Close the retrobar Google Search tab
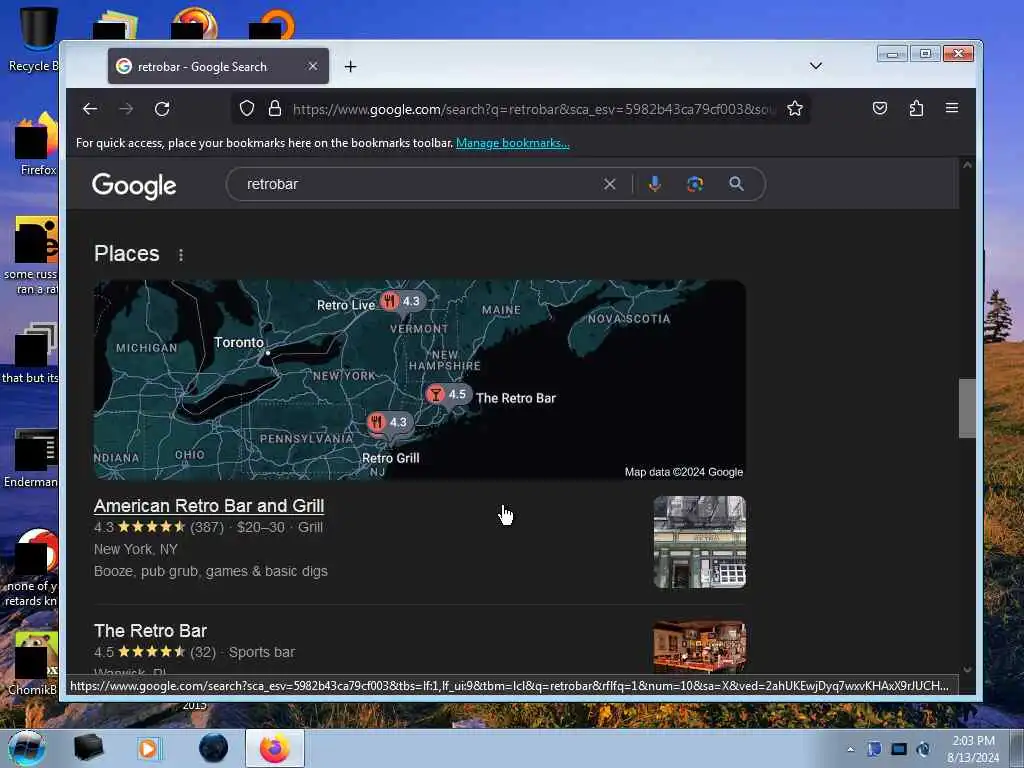This screenshot has width=1024, height=768. pos(313,66)
